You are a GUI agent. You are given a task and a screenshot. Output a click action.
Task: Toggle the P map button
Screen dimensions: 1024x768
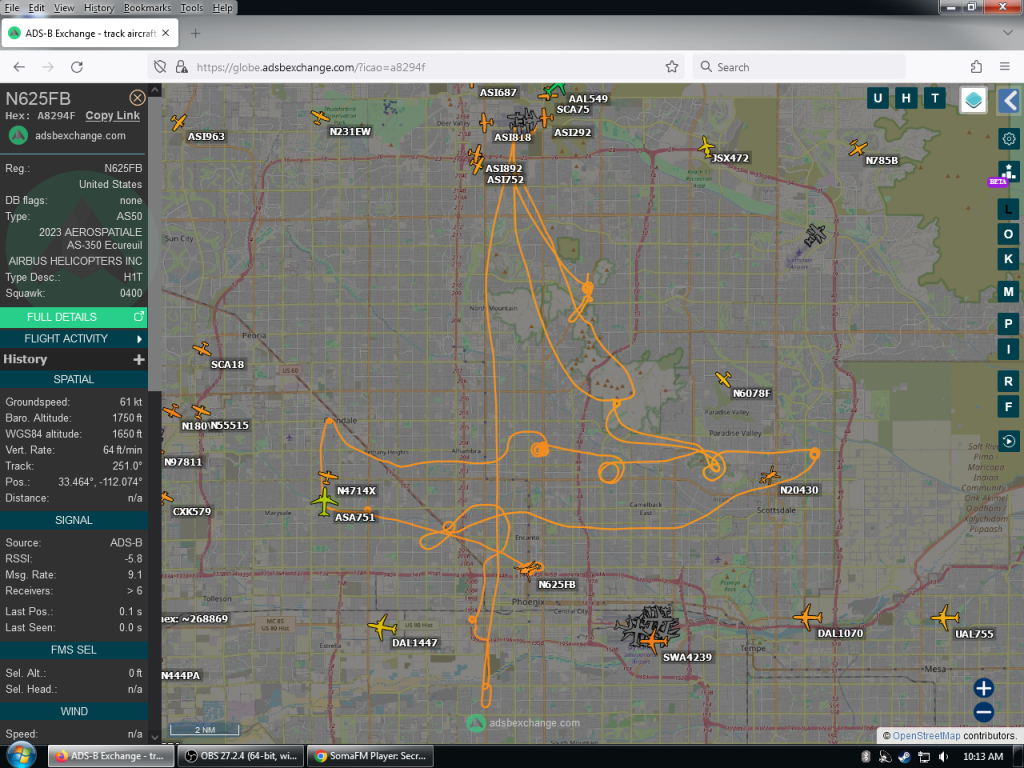(1008, 324)
